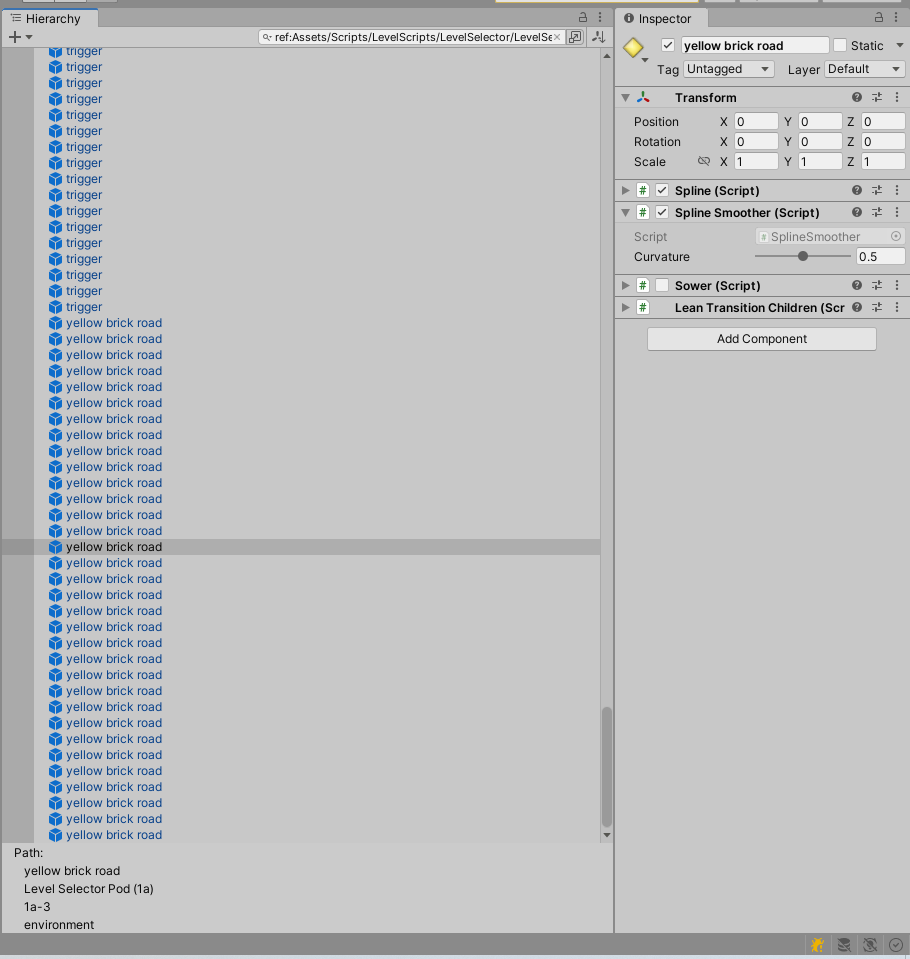Viewport: 910px width, 959px height.
Task: Click 'Level Selector Pod (1a)' in Path
Action: point(89,889)
